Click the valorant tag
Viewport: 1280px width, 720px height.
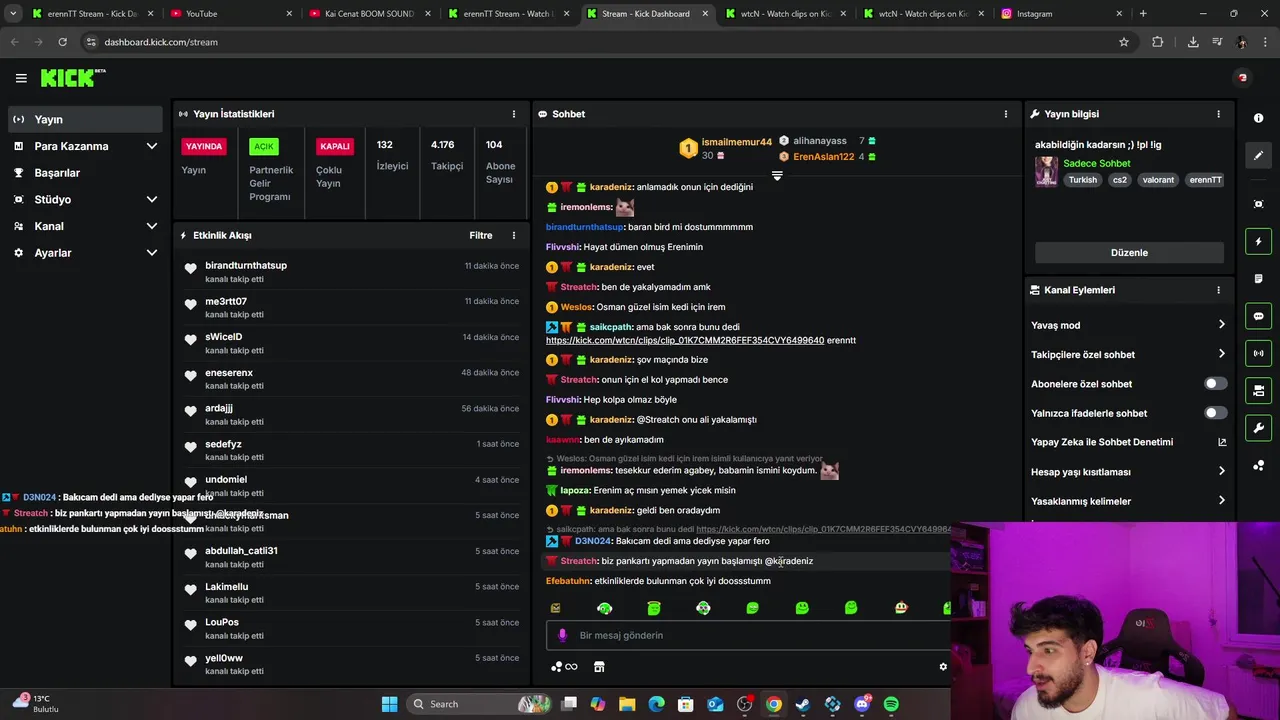coord(1158,180)
